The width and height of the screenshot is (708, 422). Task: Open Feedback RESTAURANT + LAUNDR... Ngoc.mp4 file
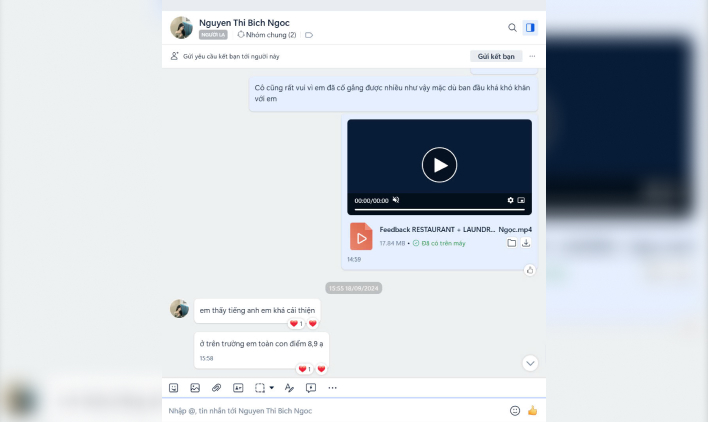[456, 229]
